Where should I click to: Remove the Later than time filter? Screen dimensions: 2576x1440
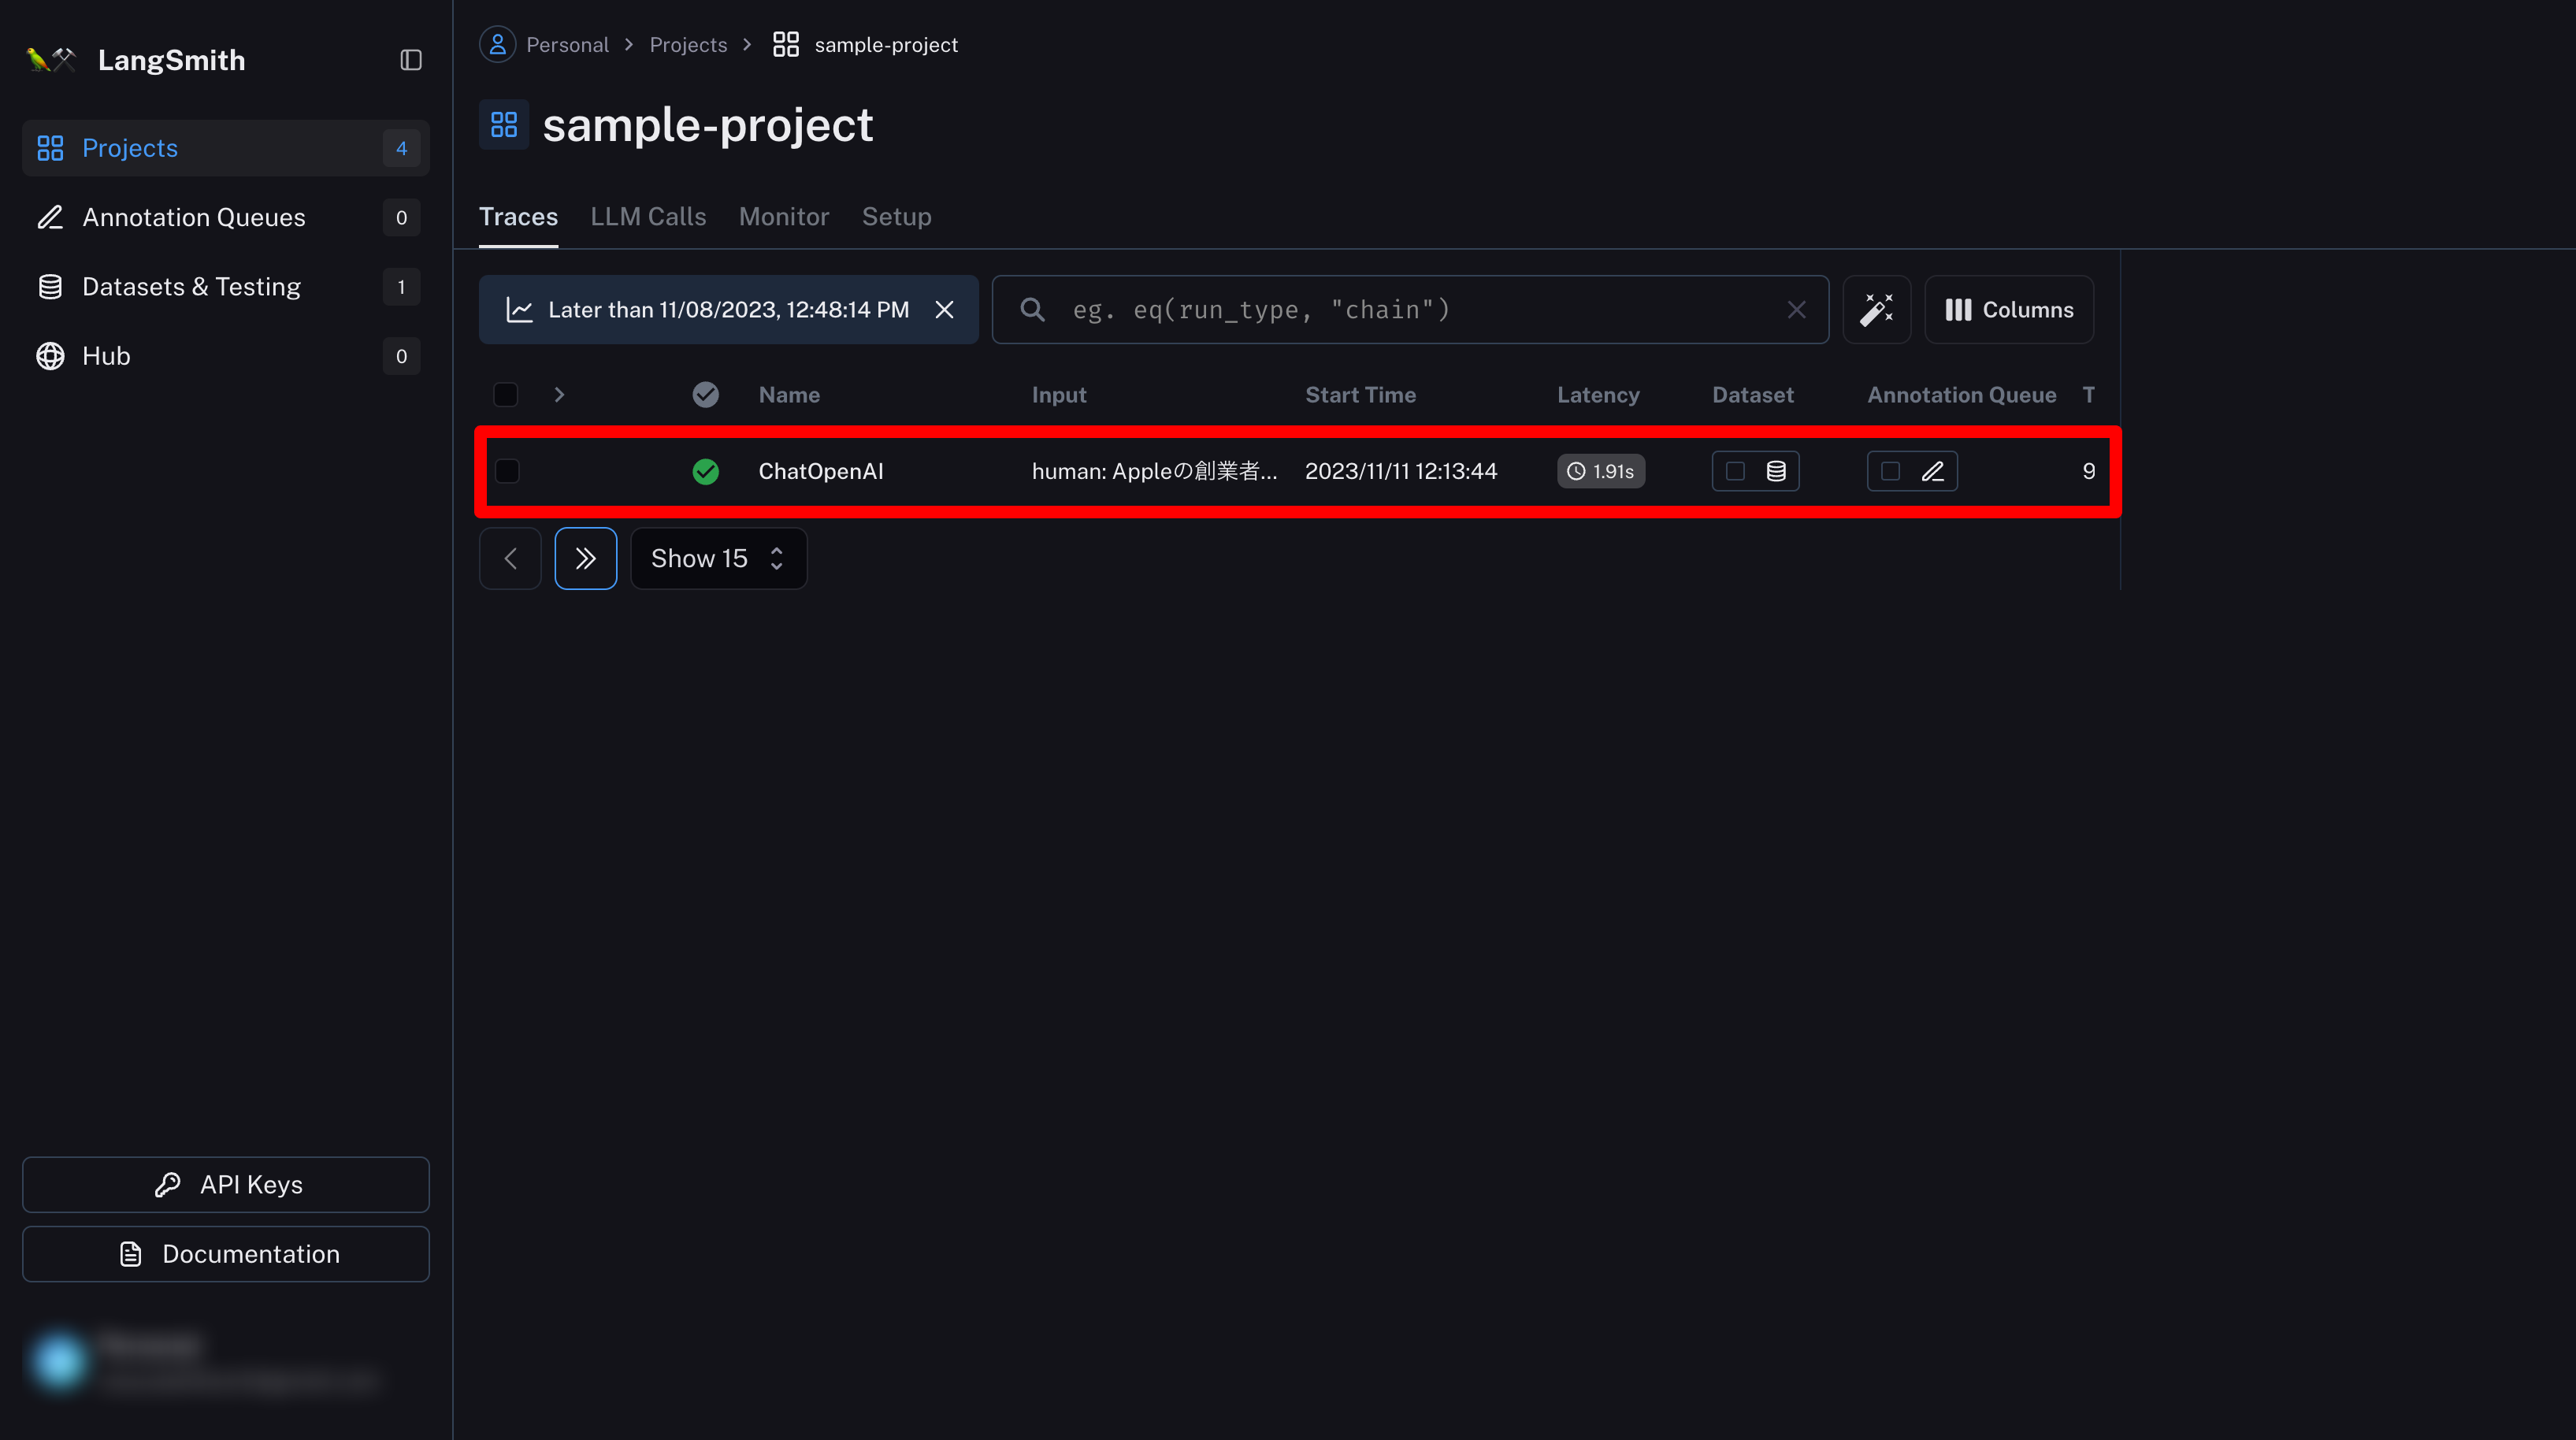coord(944,310)
